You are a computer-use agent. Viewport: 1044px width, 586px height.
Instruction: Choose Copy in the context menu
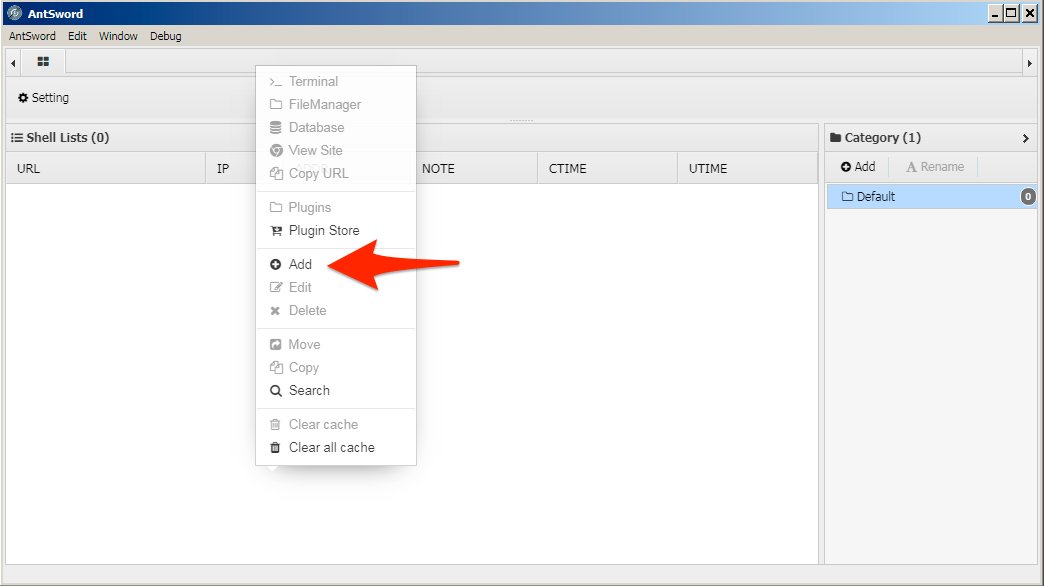coord(336,368)
